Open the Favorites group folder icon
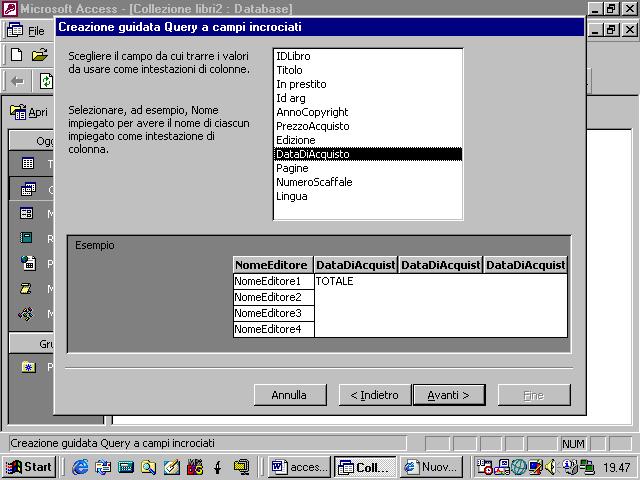This screenshot has height=480, width=640. [x=28, y=367]
